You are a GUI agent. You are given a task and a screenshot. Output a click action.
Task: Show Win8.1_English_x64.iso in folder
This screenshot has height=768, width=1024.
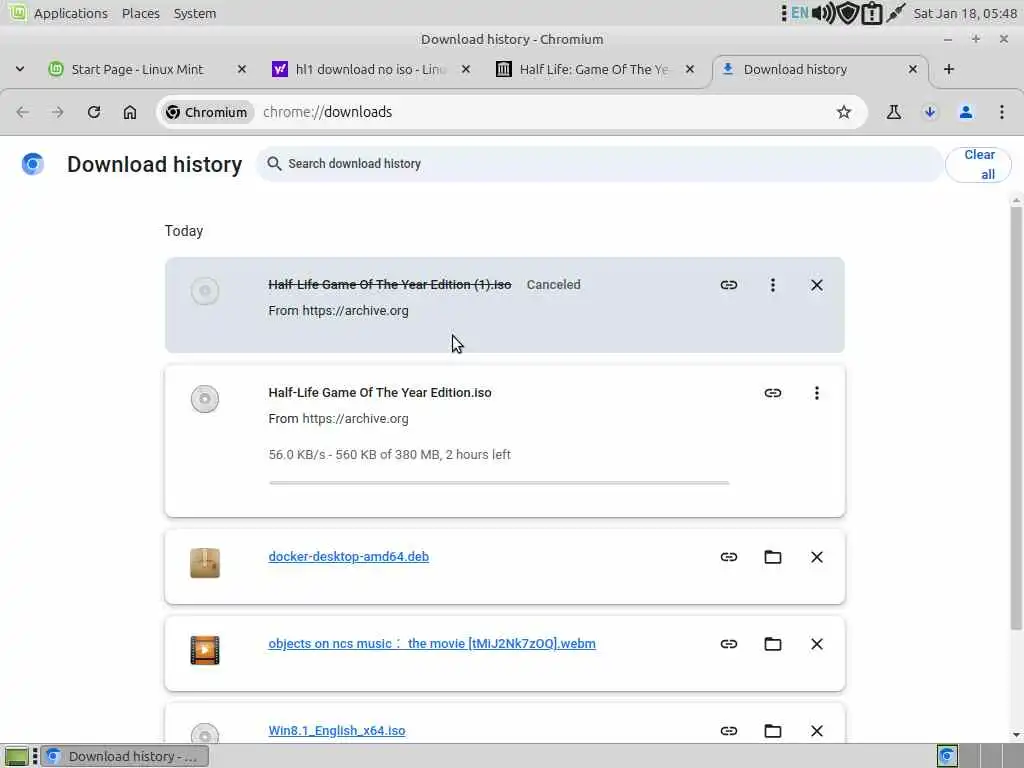pyautogui.click(x=773, y=731)
